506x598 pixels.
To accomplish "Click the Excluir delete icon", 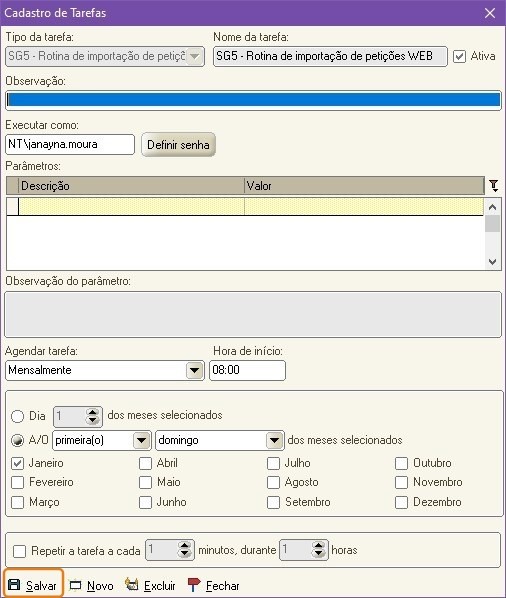I will click(132, 584).
